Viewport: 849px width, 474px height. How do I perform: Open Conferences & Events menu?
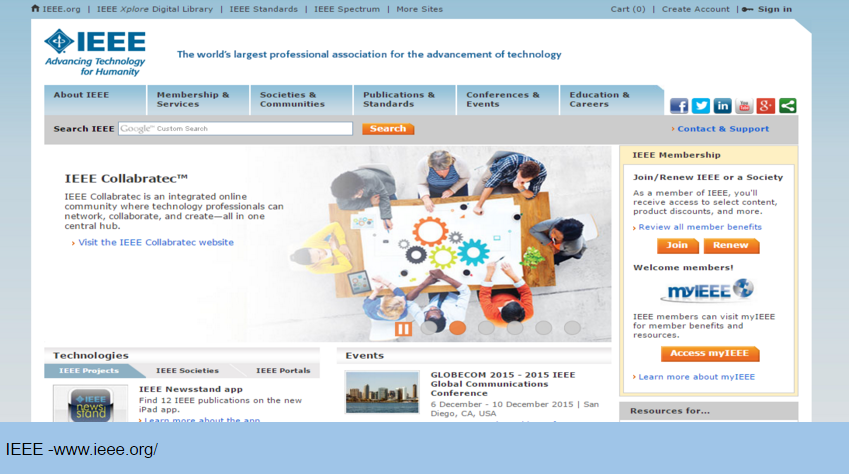click(x=508, y=100)
